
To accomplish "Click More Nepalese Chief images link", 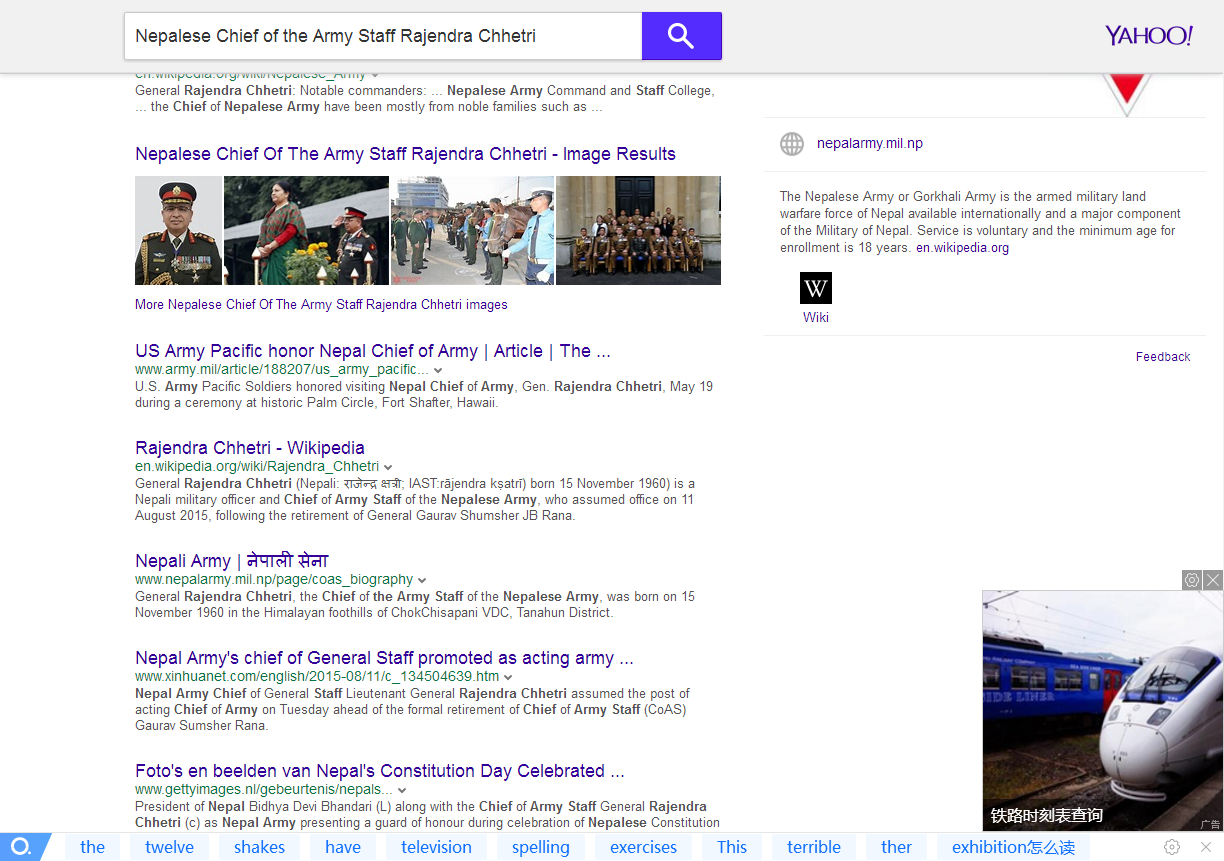I will (x=321, y=305).
